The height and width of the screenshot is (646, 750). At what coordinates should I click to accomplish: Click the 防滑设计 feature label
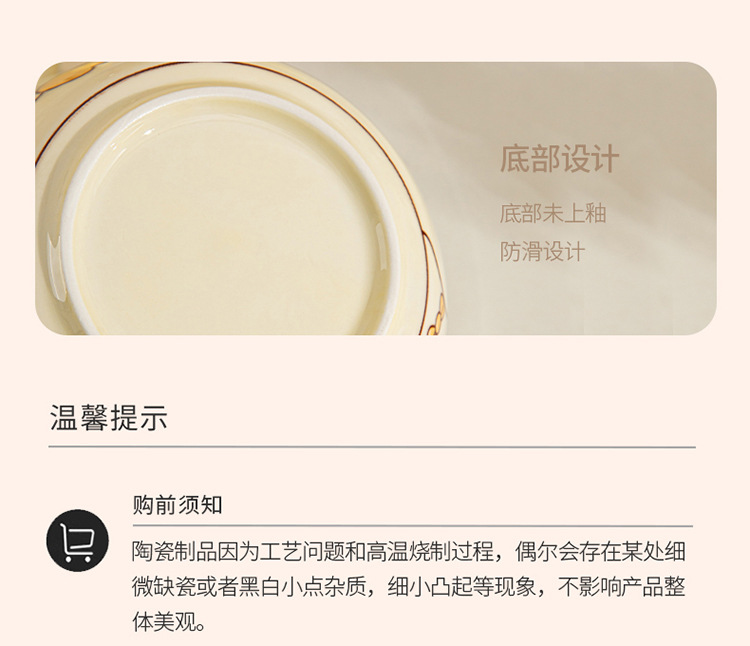[x=542, y=252]
